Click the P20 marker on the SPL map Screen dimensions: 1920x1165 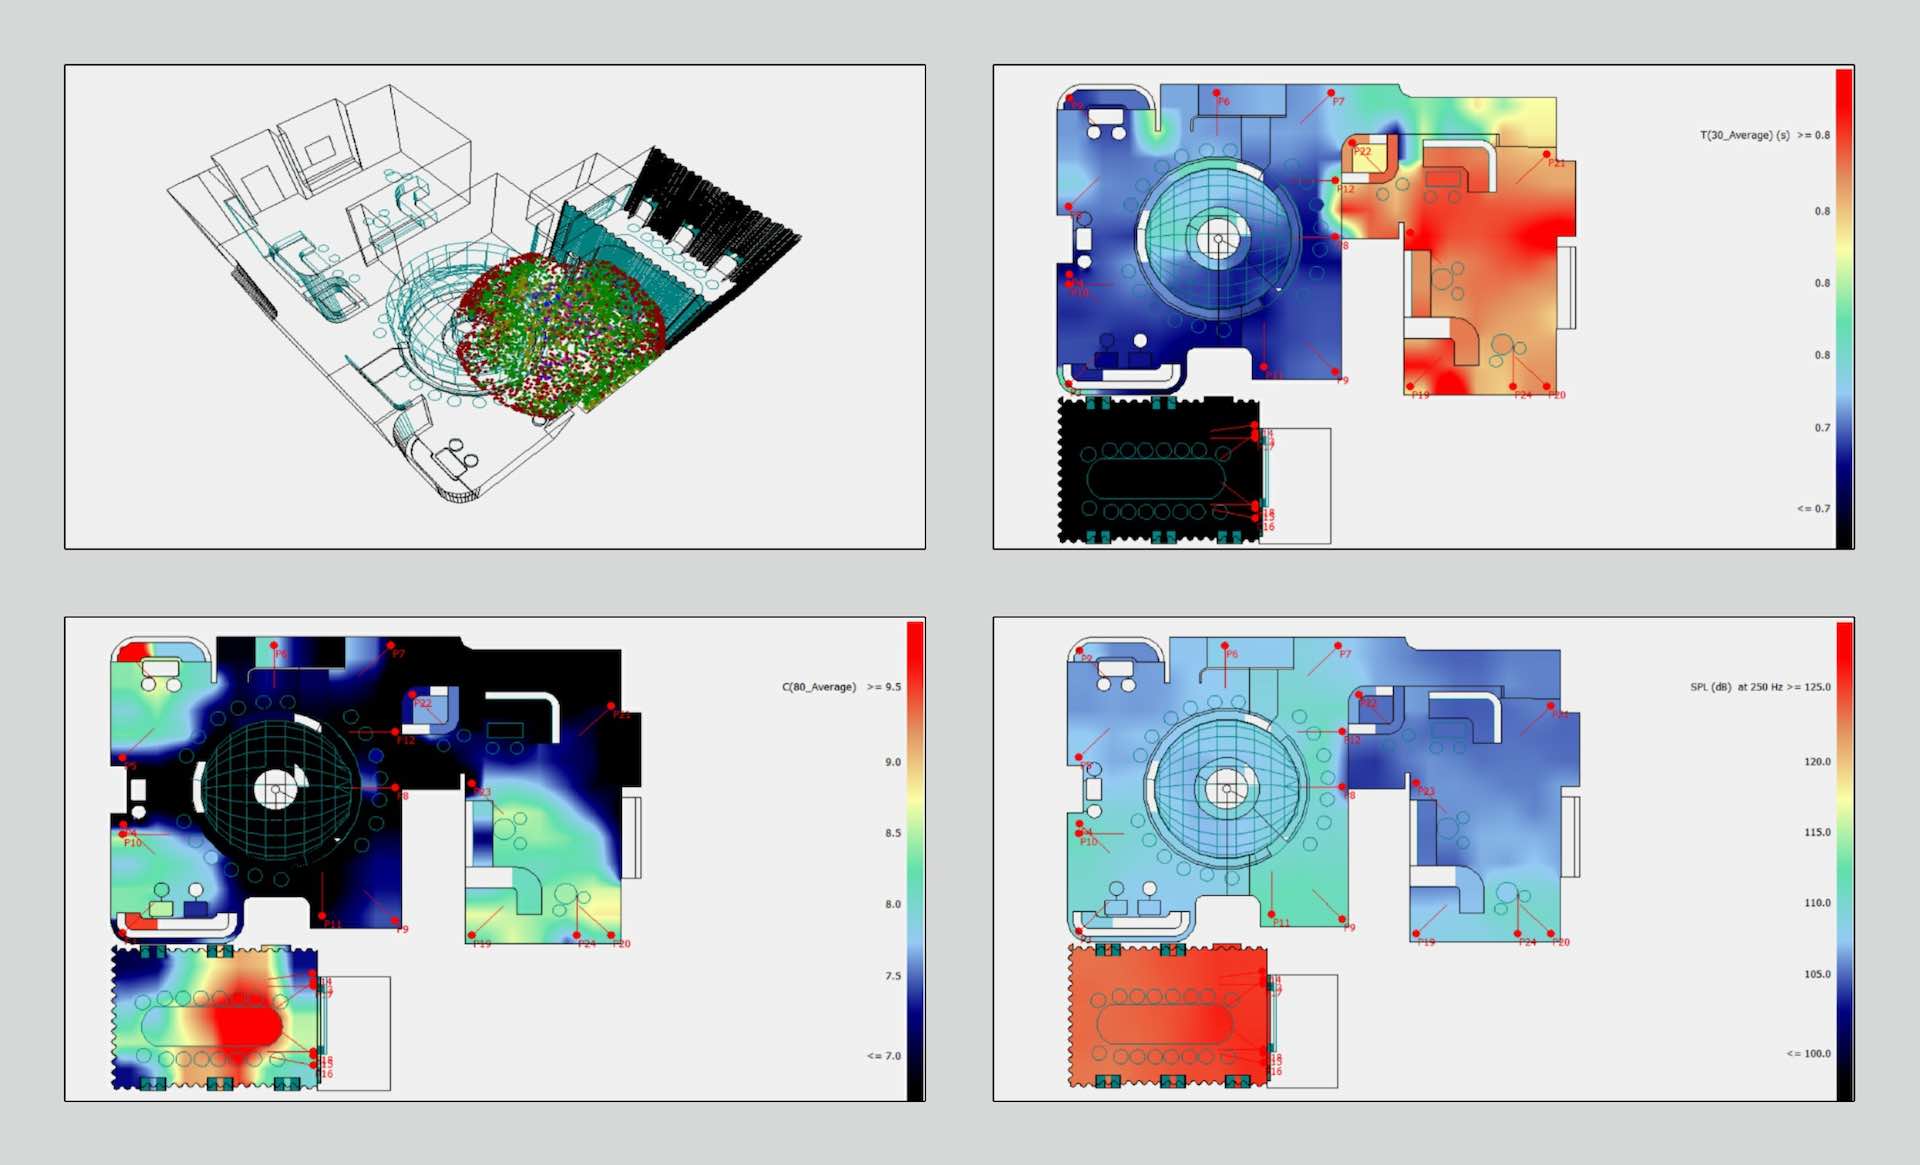click(x=1552, y=934)
